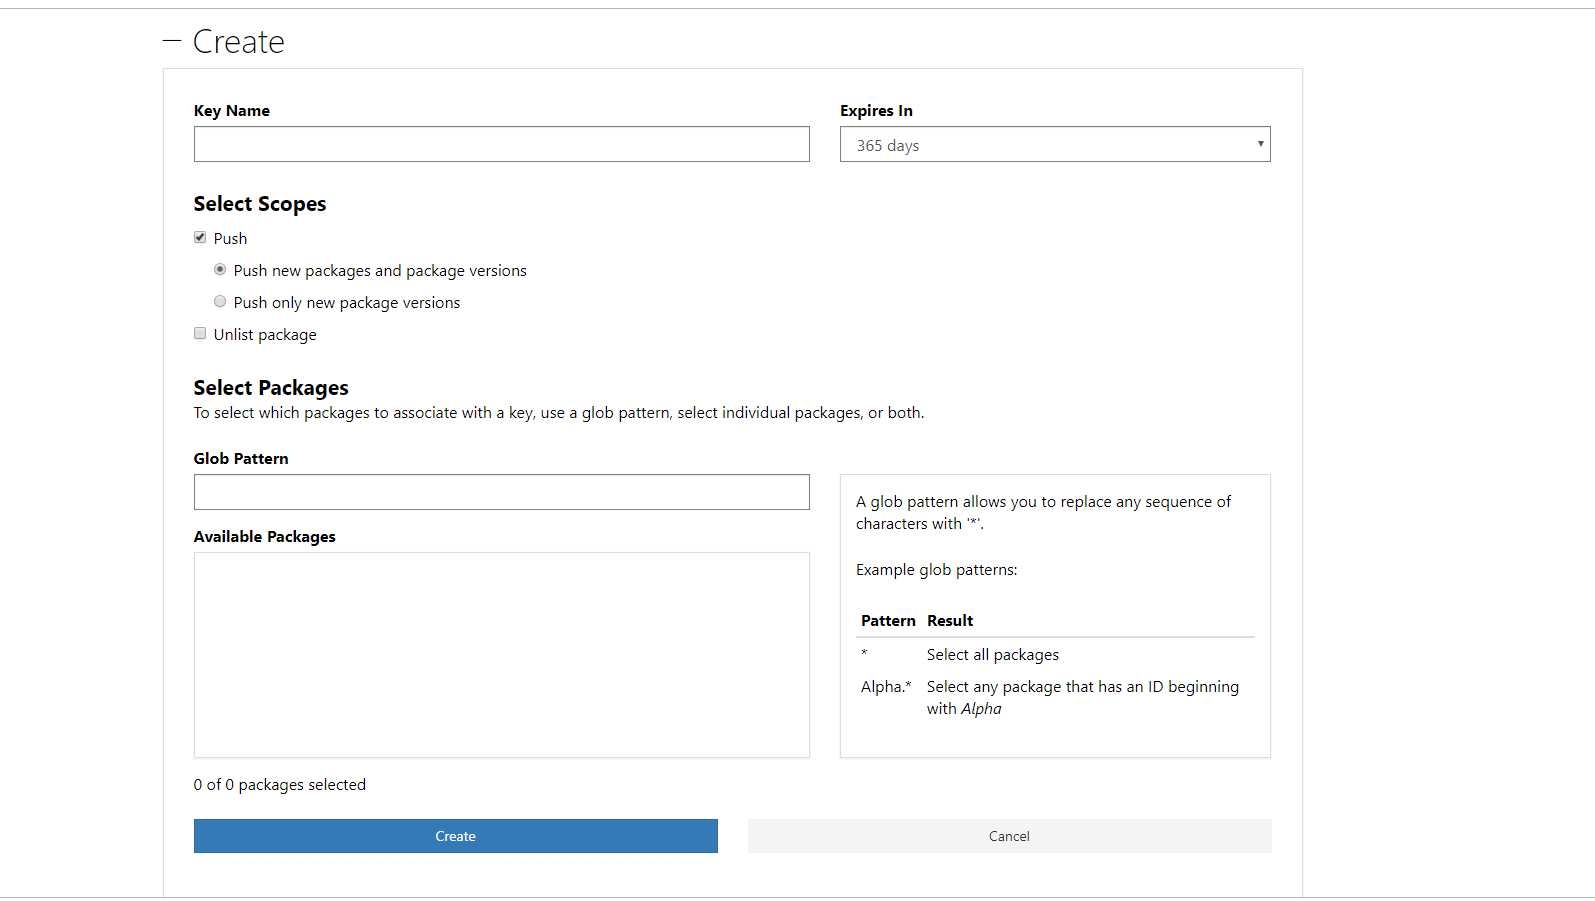
Task: Click the blue Create button
Action: pos(455,836)
